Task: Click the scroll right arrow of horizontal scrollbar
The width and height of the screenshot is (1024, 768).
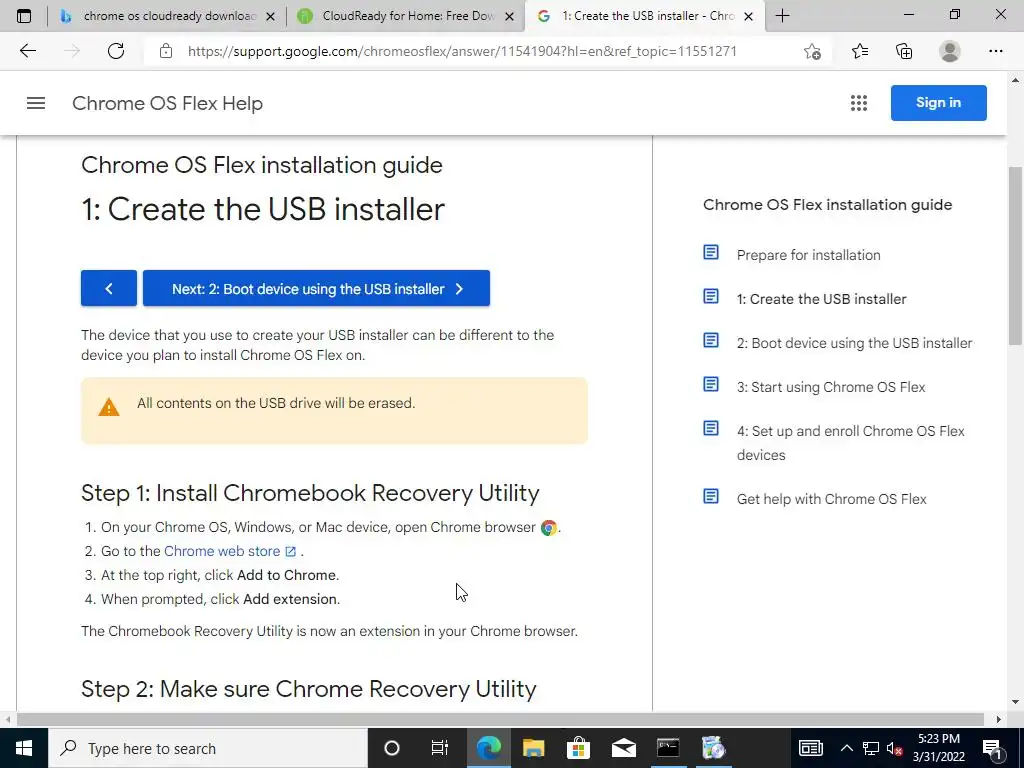Action: tap(998, 720)
